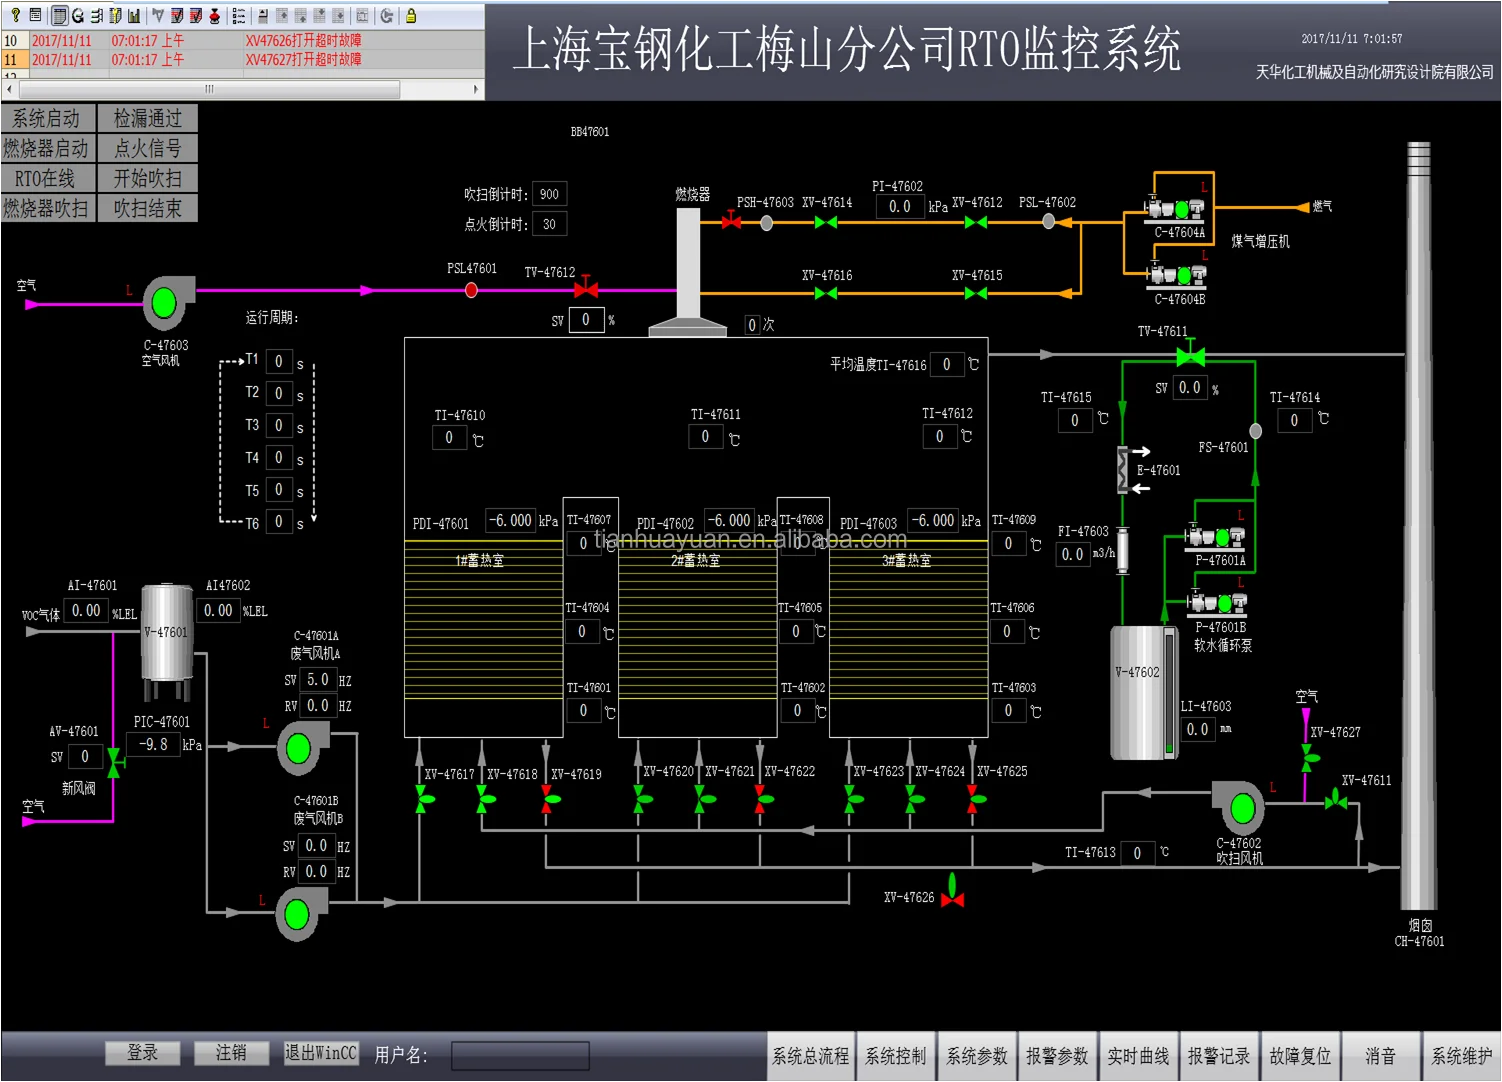Screen dimensions: 1502x1082
Task: Toggle the 系统启动 system start button
Action: (x=48, y=118)
